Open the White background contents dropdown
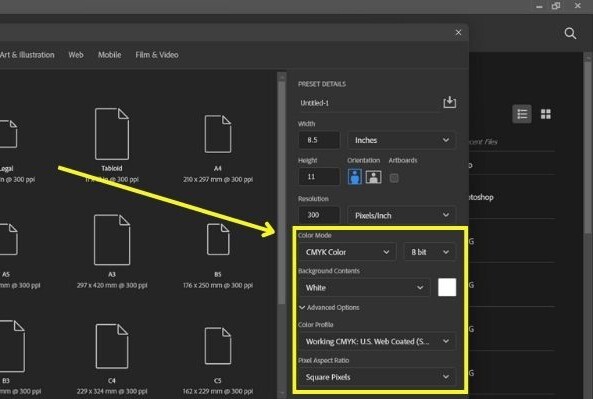The height and width of the screenshot is (399, 593). pos(365,288)
